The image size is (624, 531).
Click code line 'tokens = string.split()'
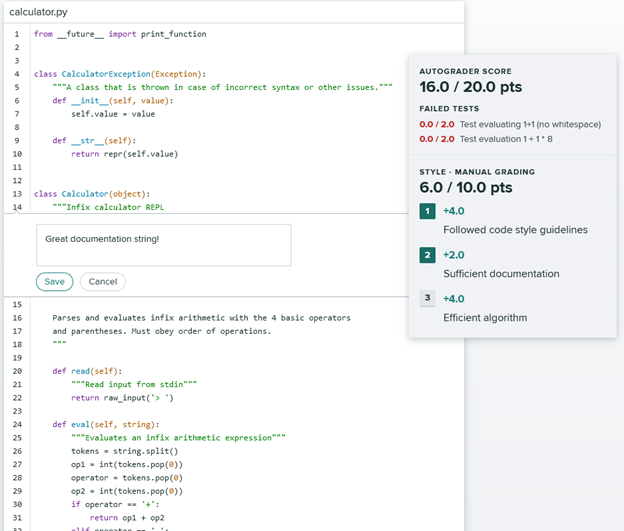(x=125, y=451)
